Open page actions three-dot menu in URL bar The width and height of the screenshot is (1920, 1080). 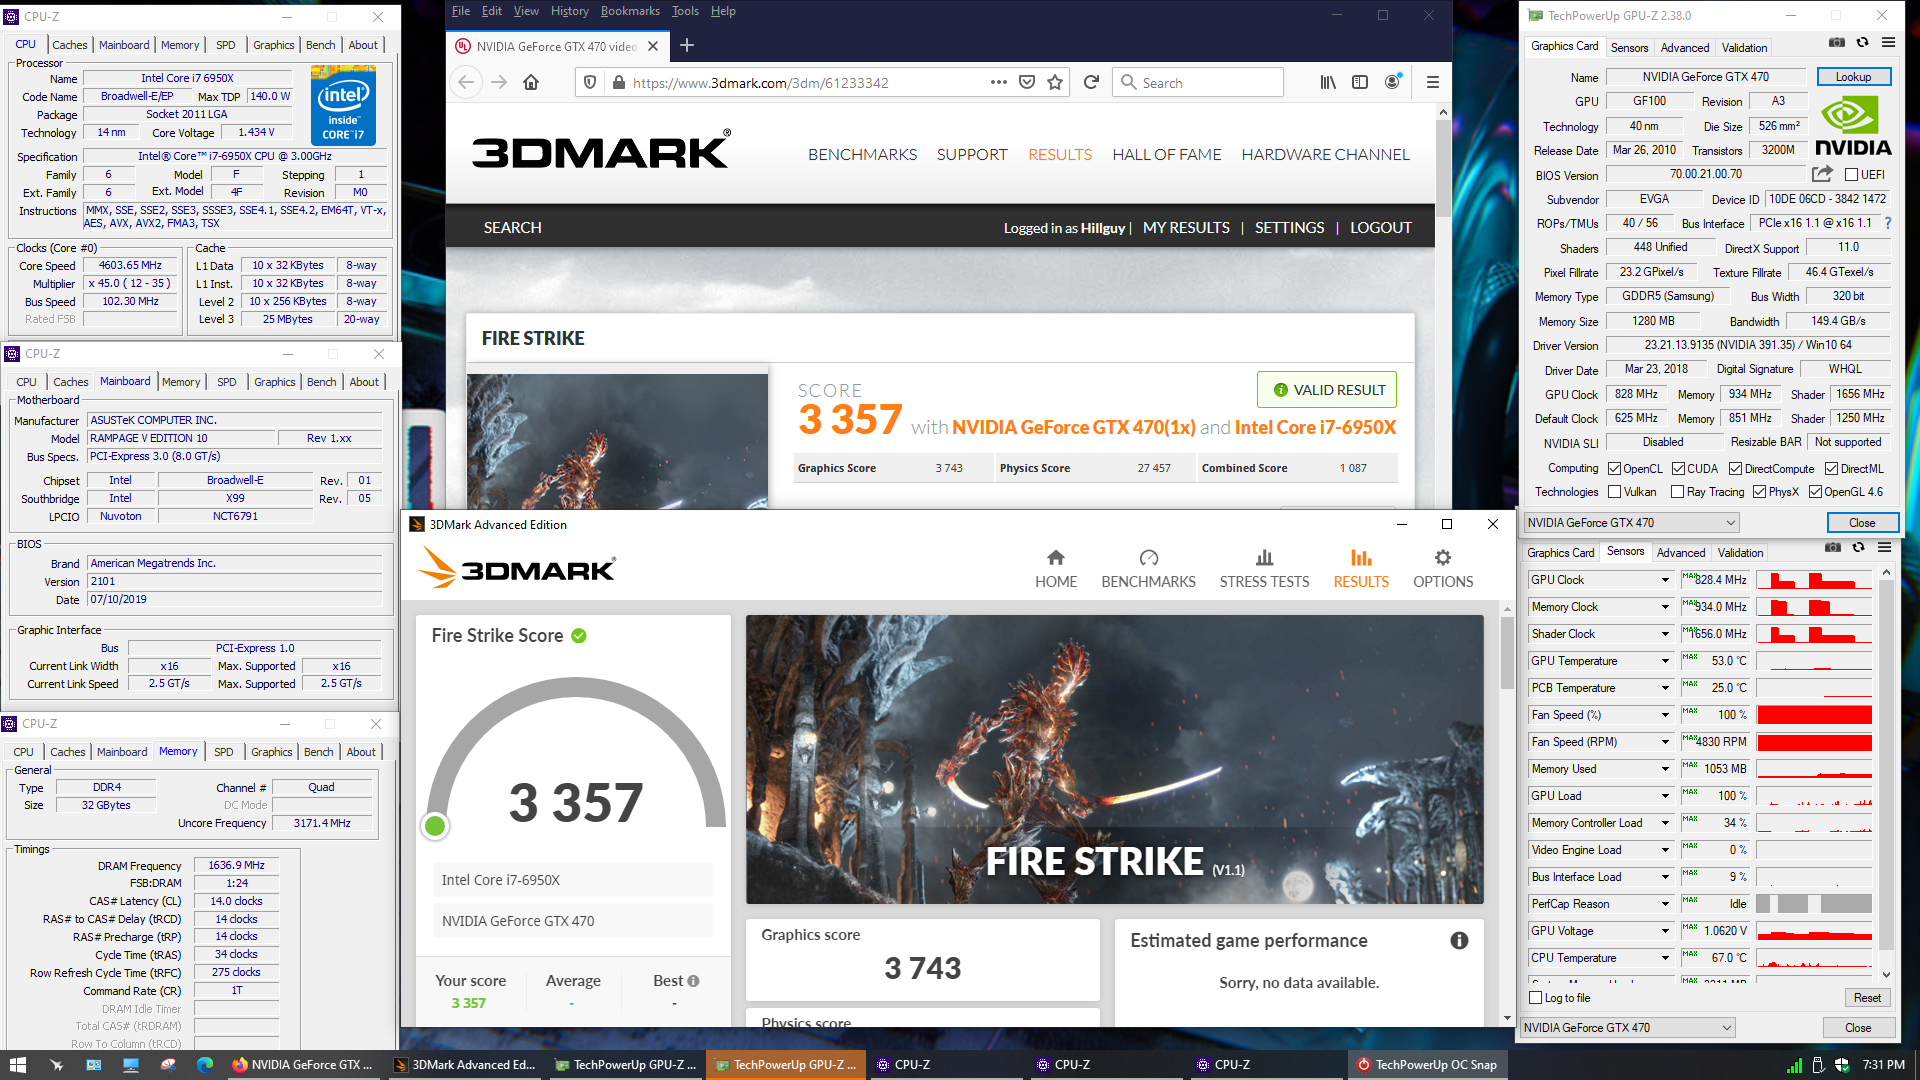(x=998, y=82)
